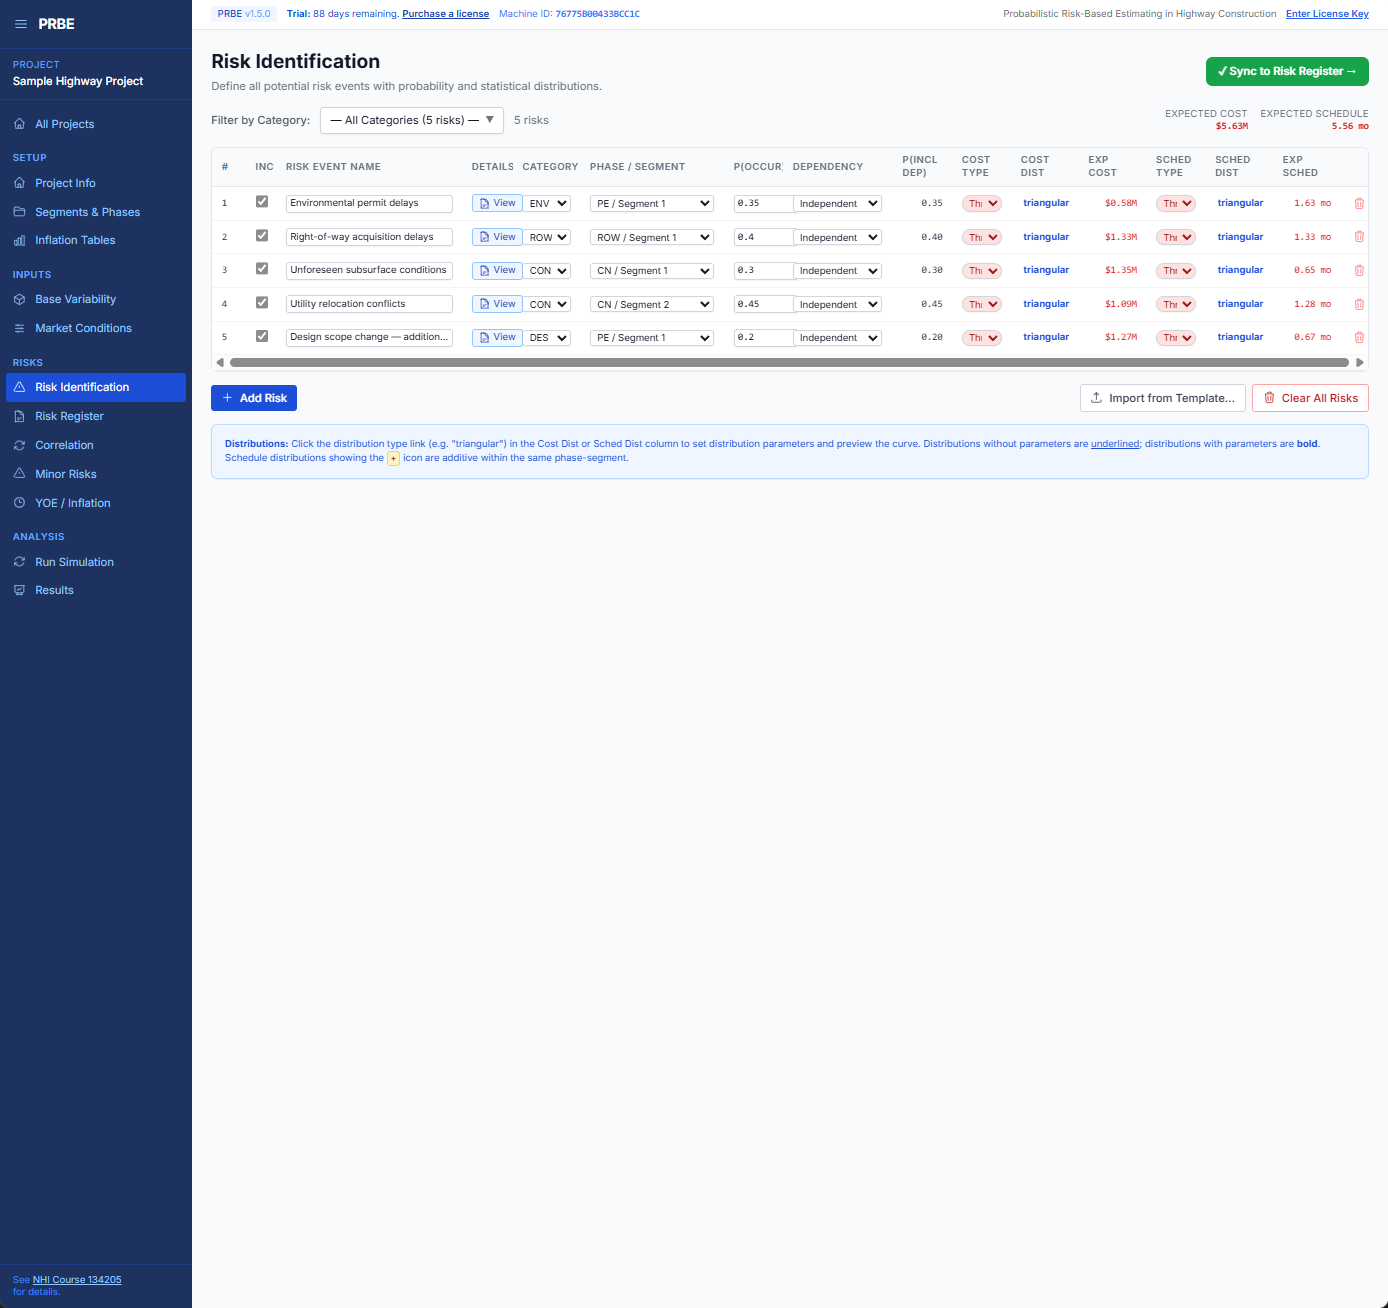Remove "Design scope change" risk via trash icon
The image size is (1388, 1308).
(1359, 337)
